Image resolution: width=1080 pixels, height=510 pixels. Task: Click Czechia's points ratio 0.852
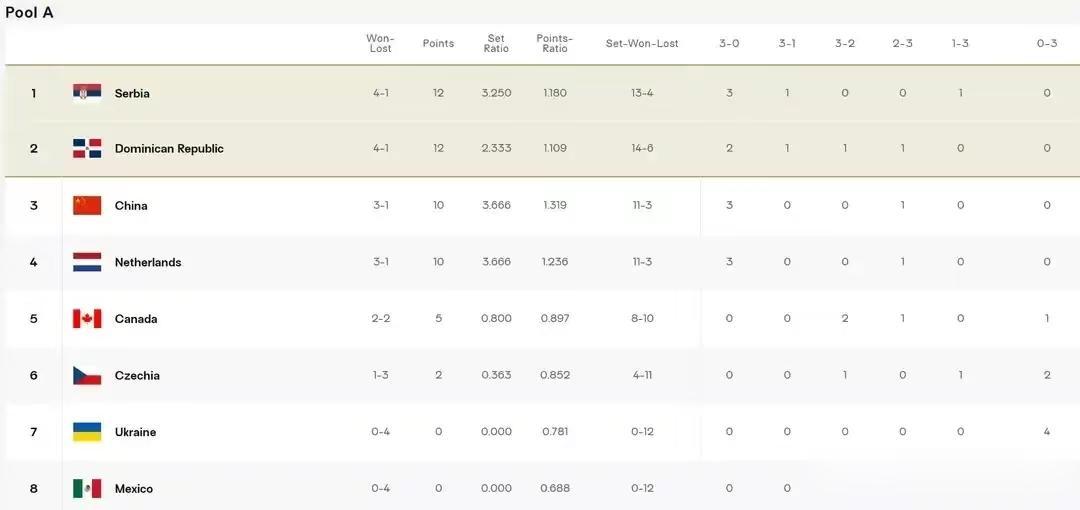pyautogui.click(x=554, y=376)
